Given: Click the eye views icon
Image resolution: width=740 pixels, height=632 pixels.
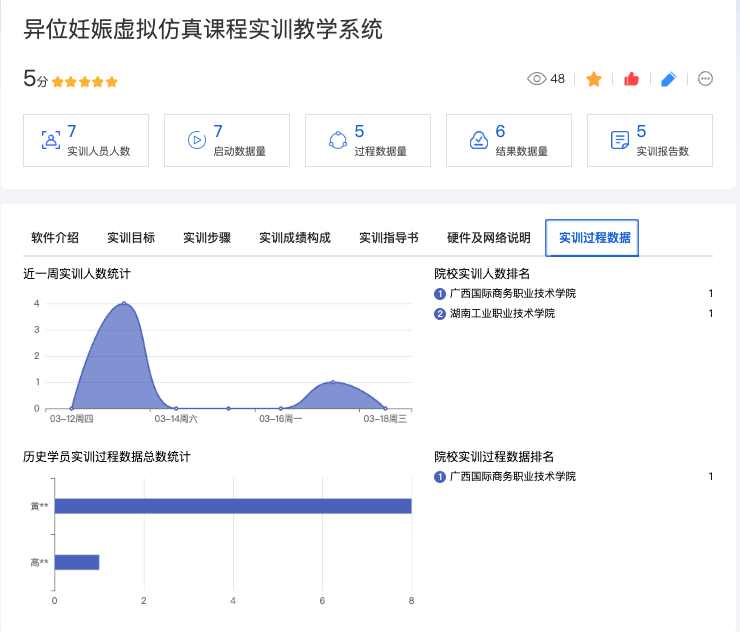Looking at the screenshot, I should coord(537,79).
